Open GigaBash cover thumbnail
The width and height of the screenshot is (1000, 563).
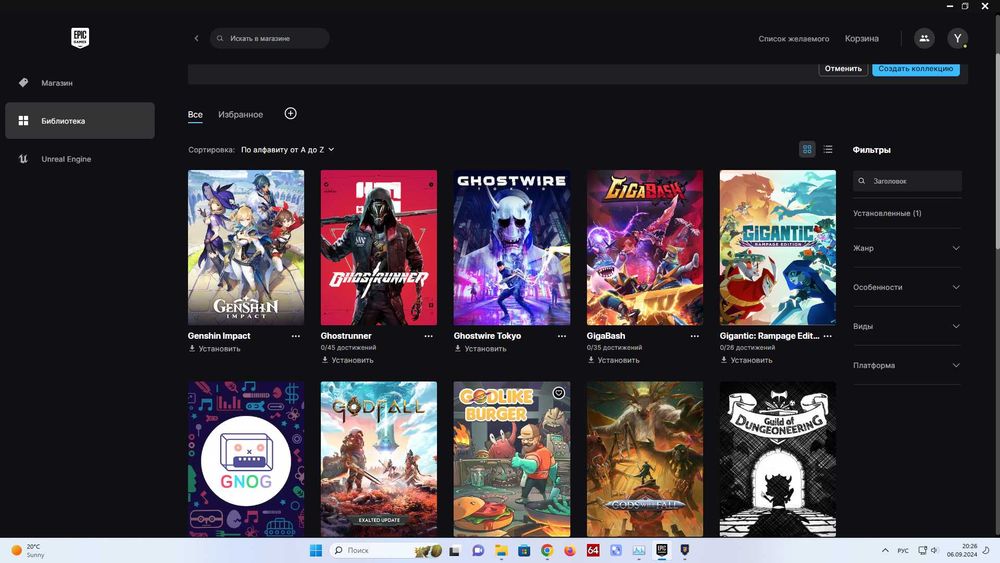click(645, 247)
